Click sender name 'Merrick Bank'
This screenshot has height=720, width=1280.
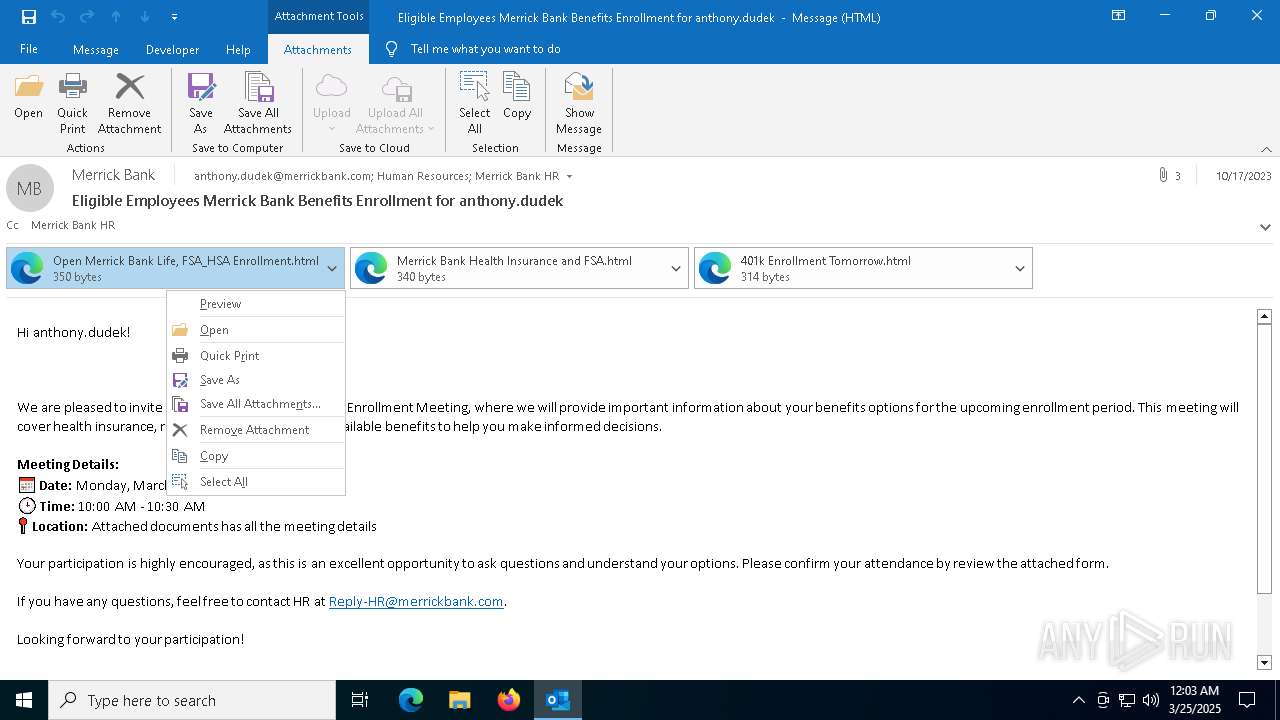point(113,175)
